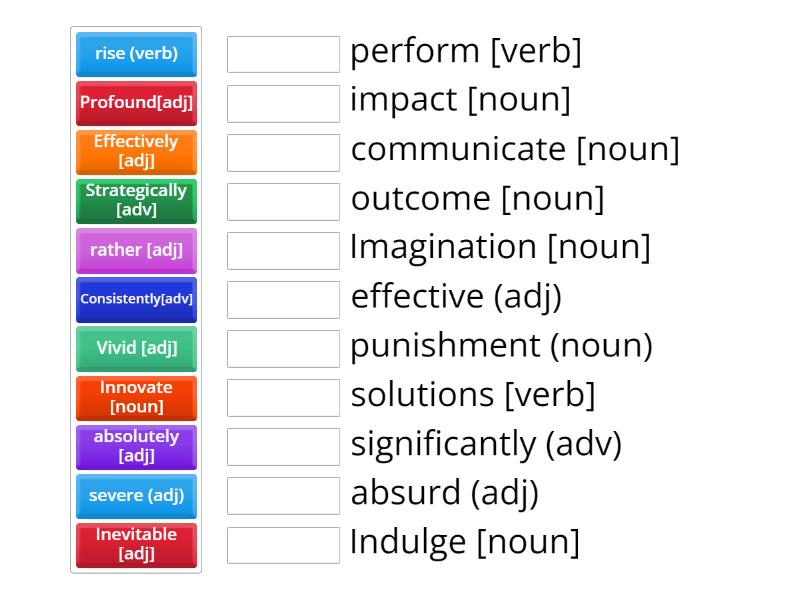Click the answer box beside 'perform [verb]'
Image resolution: width=800 pixels, height=600 pixels.
click(x=283, y=54)
